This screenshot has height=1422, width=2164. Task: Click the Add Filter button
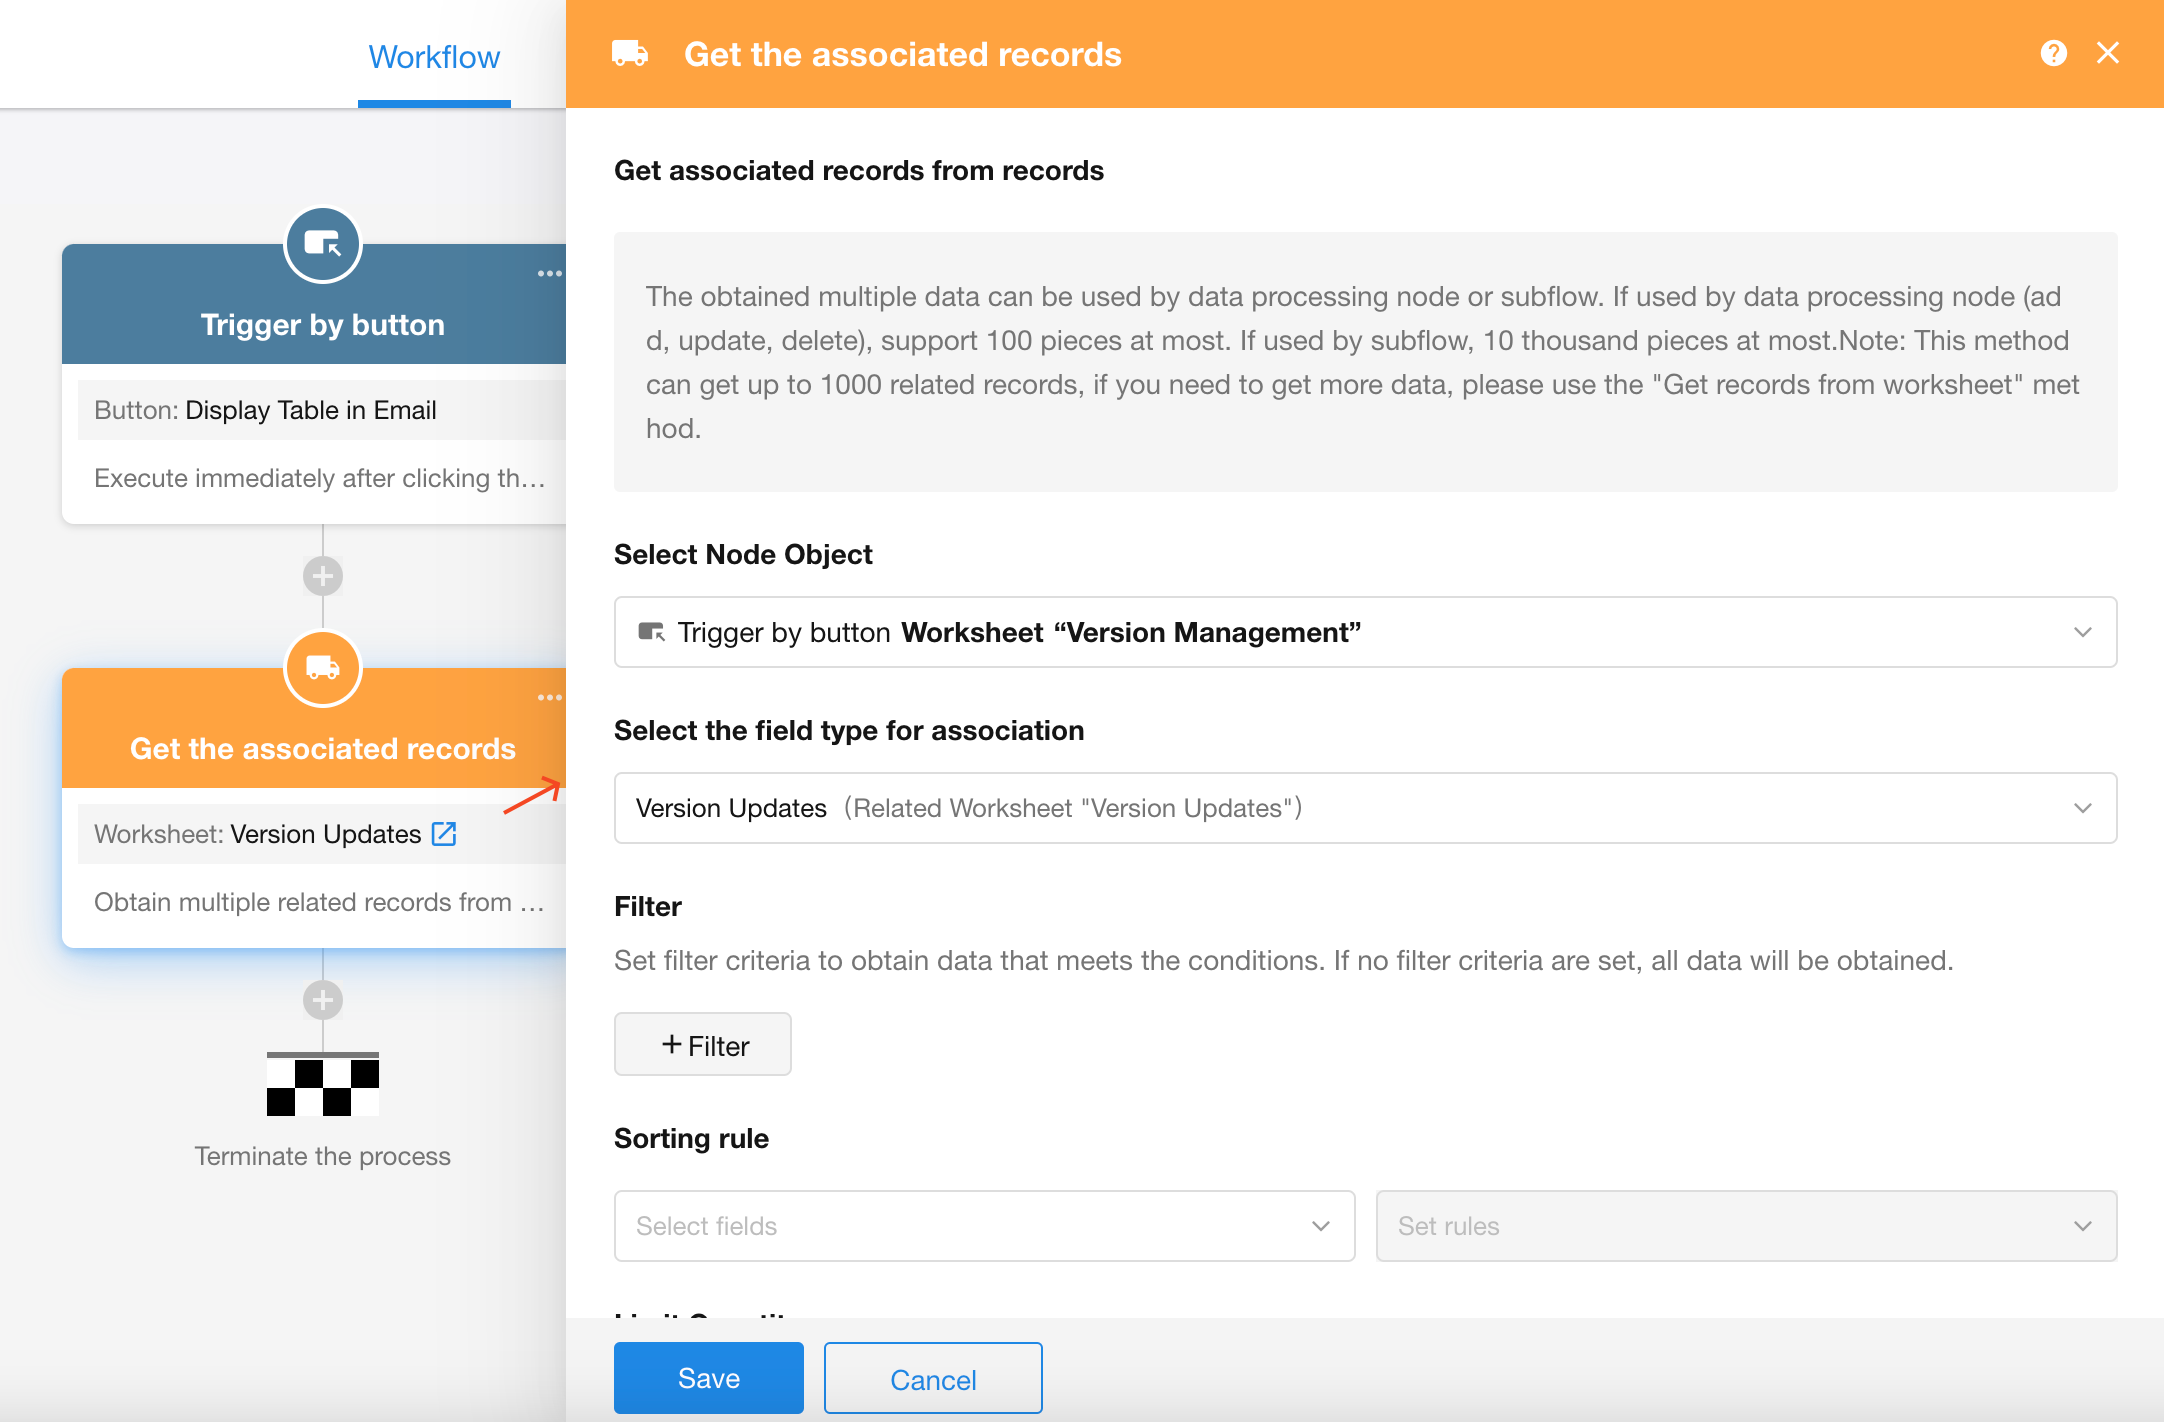(703, 1045)
